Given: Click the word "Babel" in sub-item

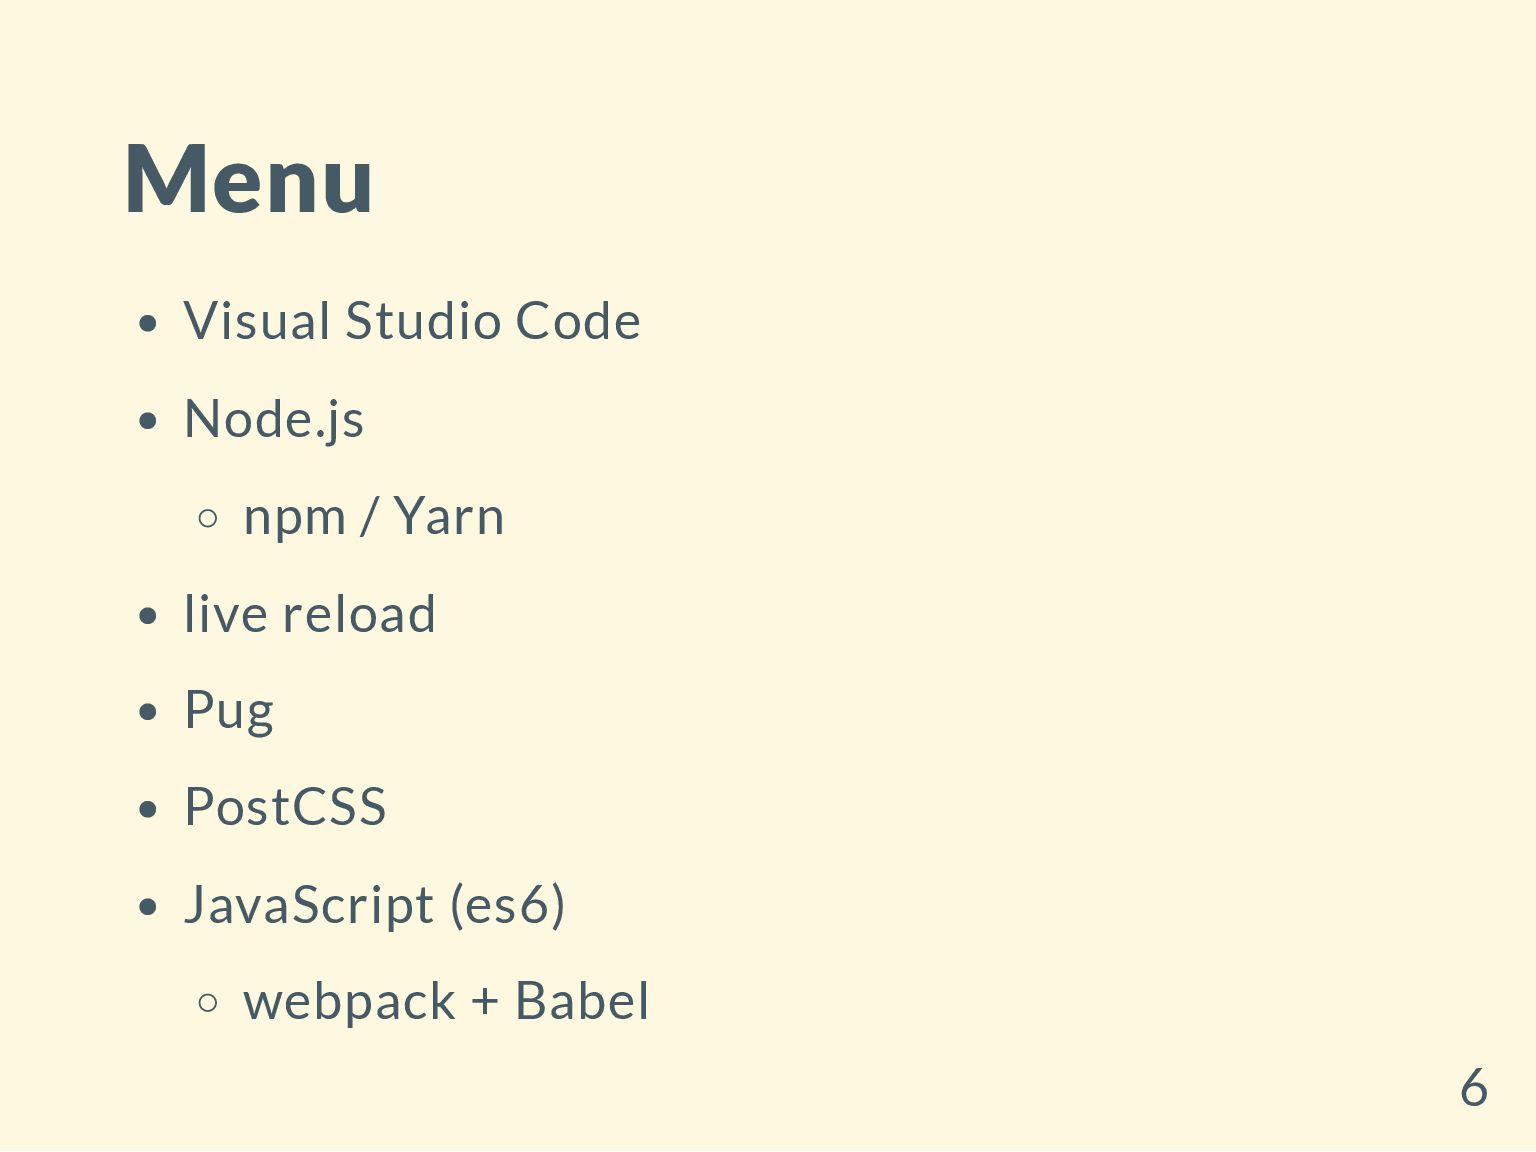Looking at the screenshot, I should pos(582,1002).
